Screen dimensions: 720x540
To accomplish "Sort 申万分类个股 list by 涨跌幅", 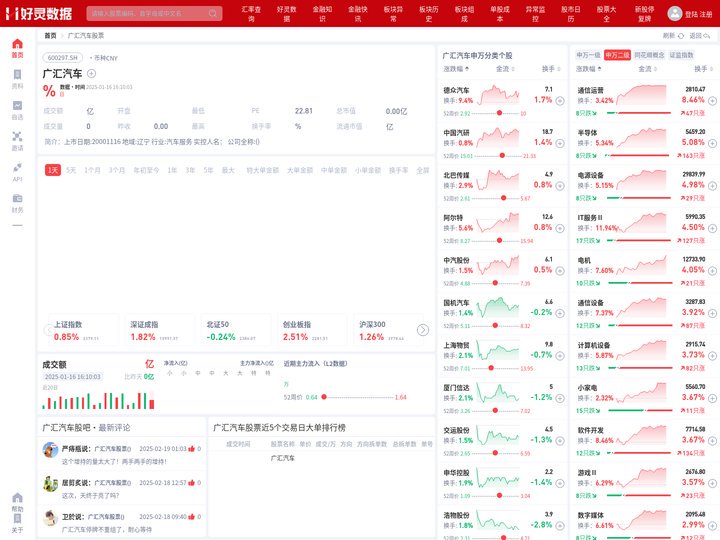I will click(x=456, y=69).
